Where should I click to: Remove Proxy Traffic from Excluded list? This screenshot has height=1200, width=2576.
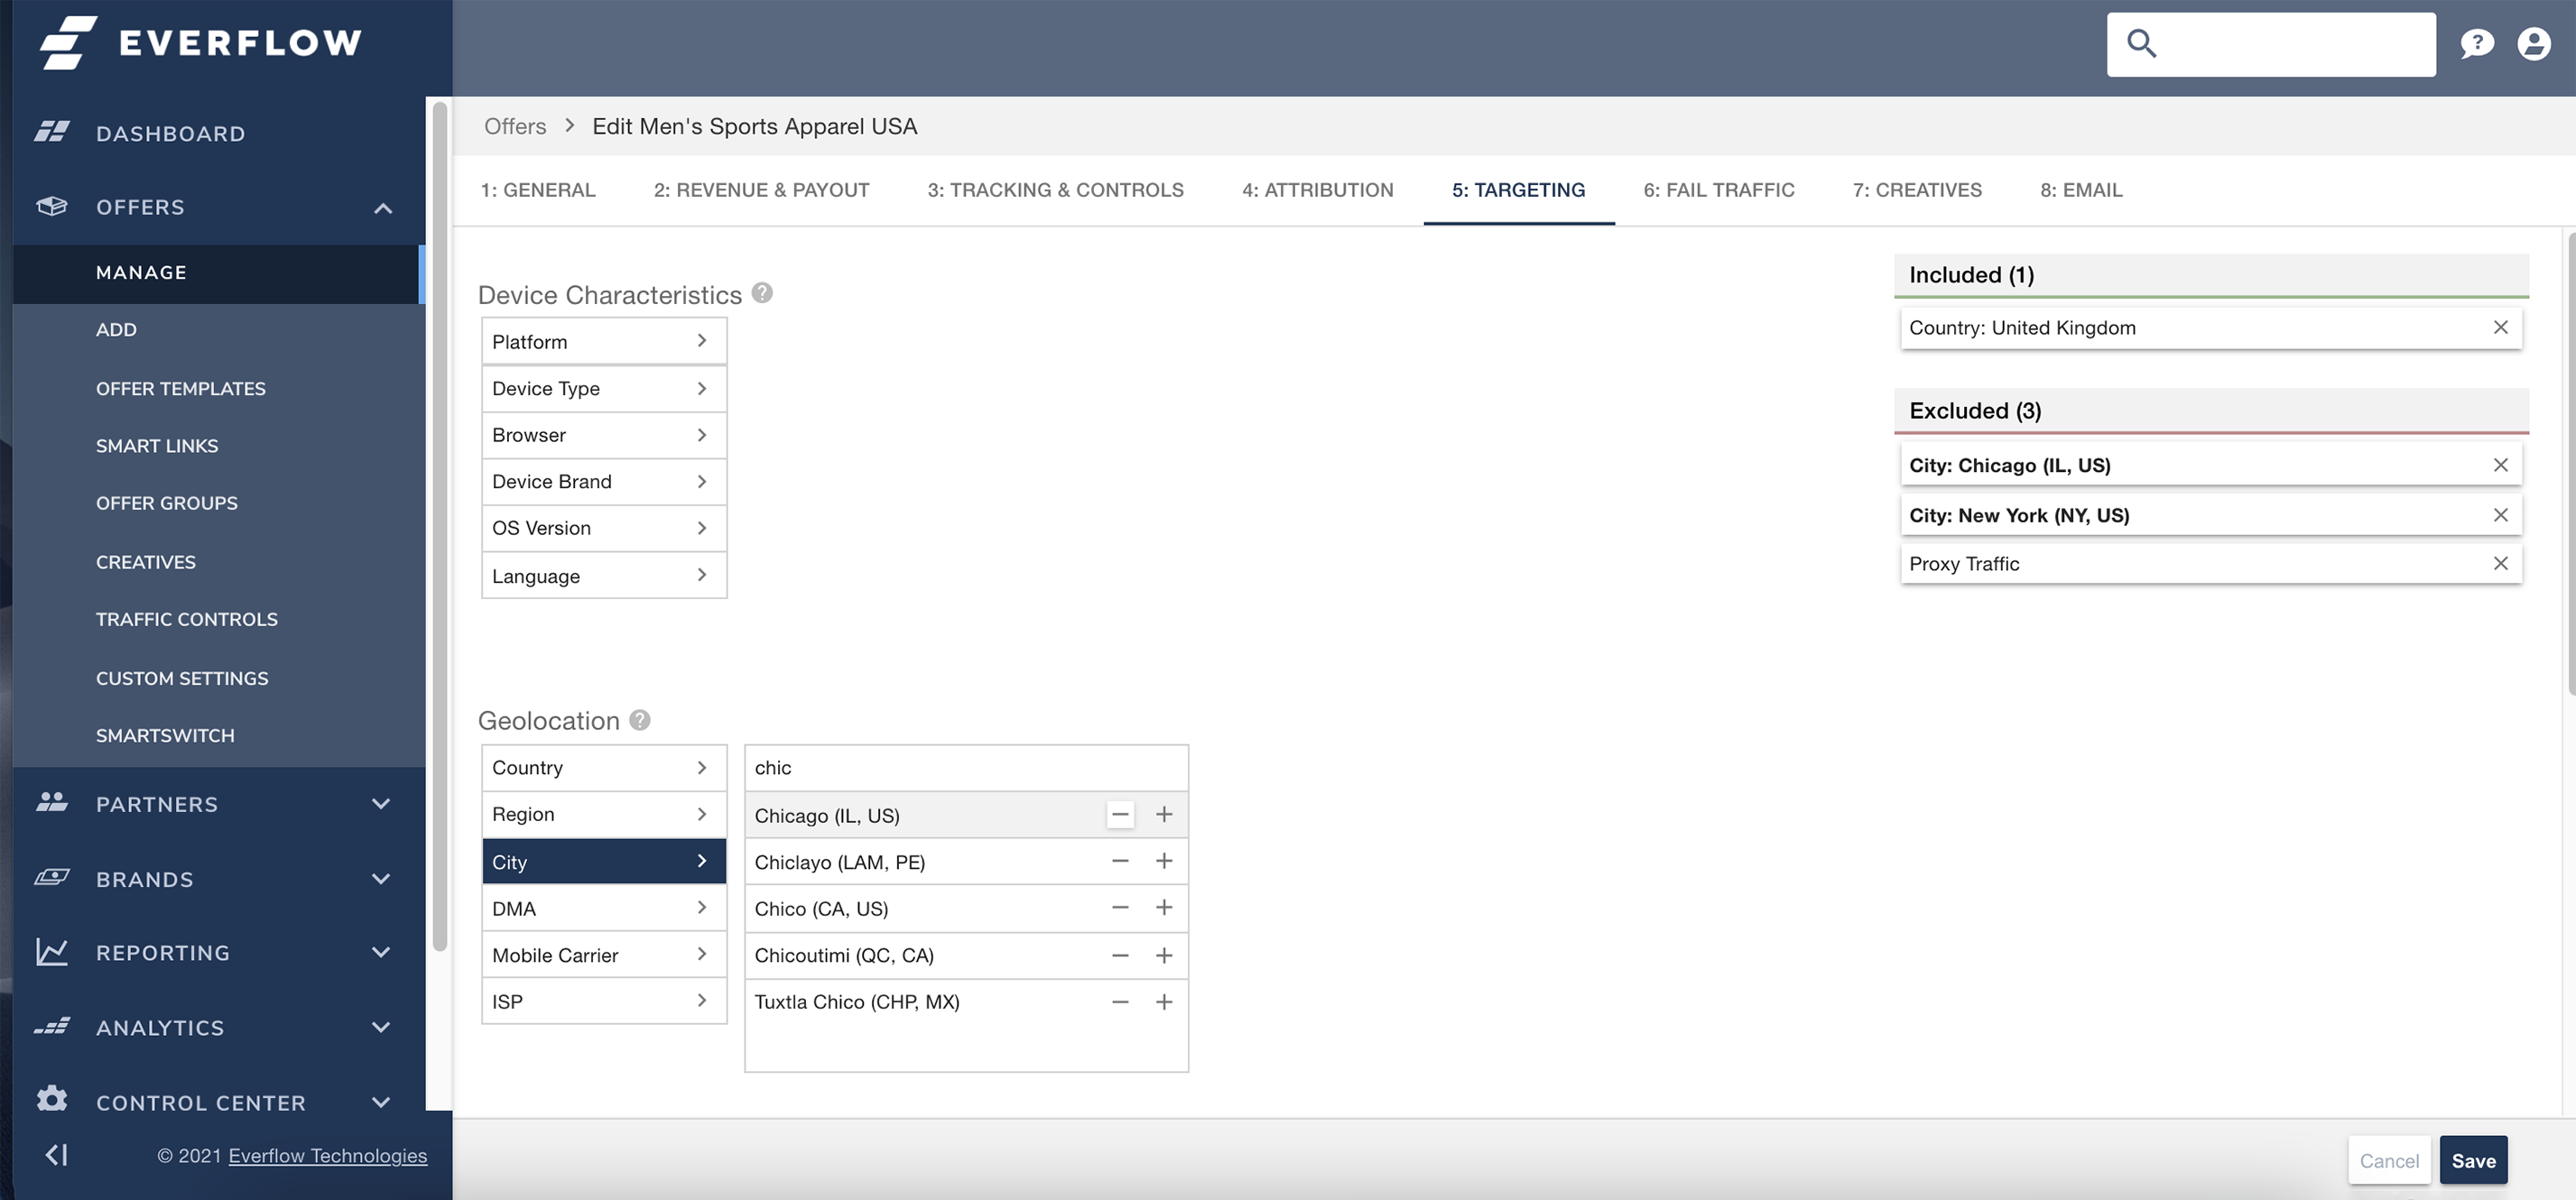click(x=2500, y=563)
